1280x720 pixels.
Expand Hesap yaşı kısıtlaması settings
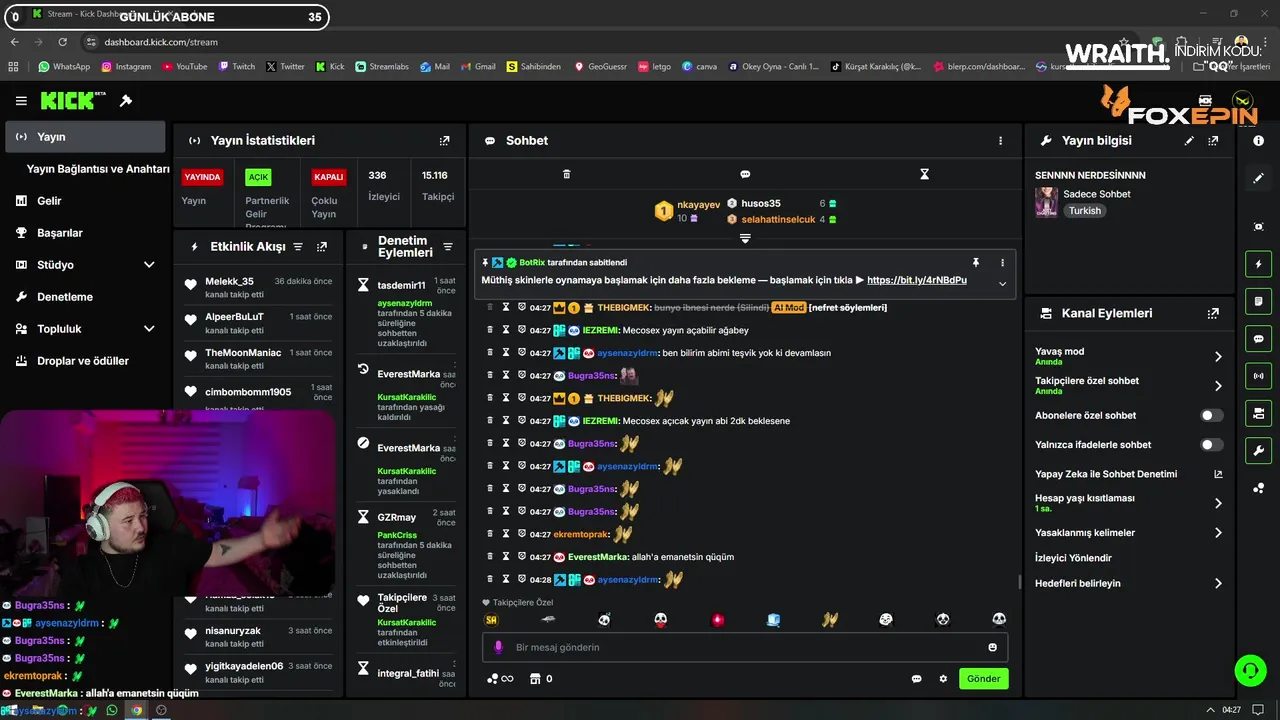click(x=1218, y=503)
